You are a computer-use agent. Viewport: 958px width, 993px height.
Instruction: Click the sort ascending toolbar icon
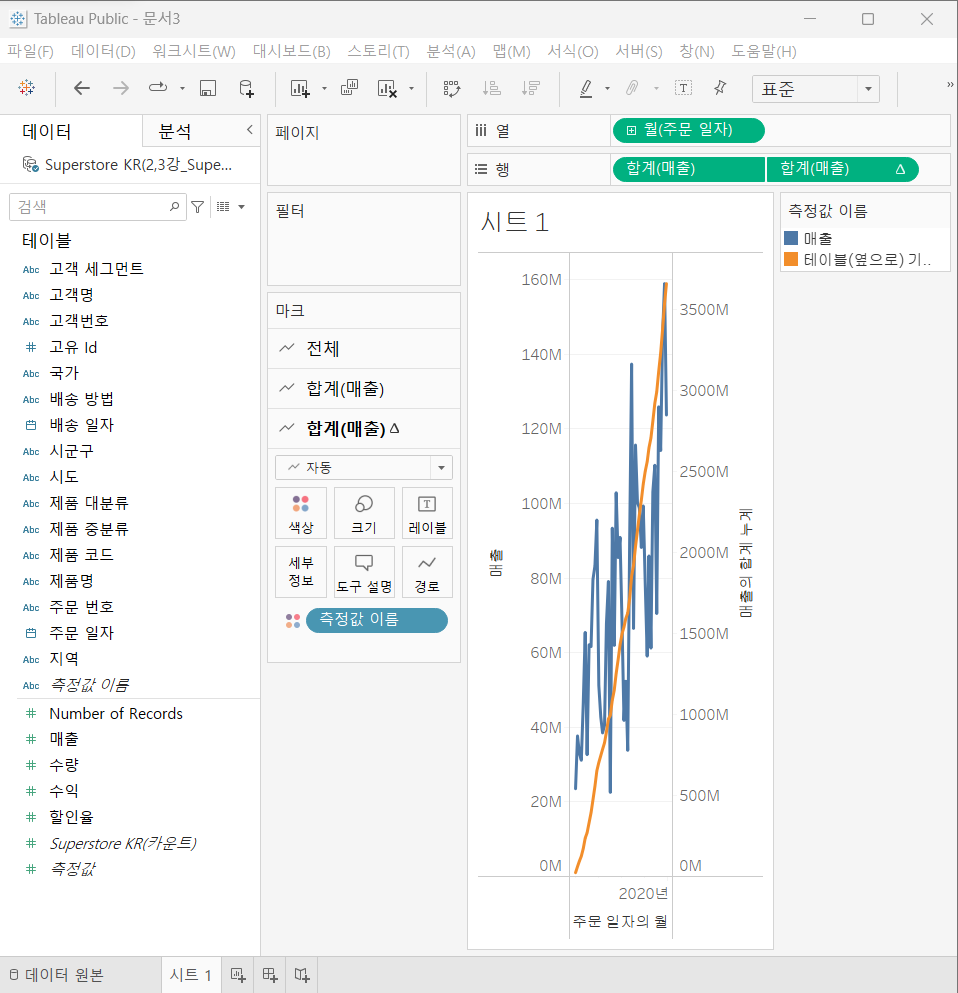[491, 89]
